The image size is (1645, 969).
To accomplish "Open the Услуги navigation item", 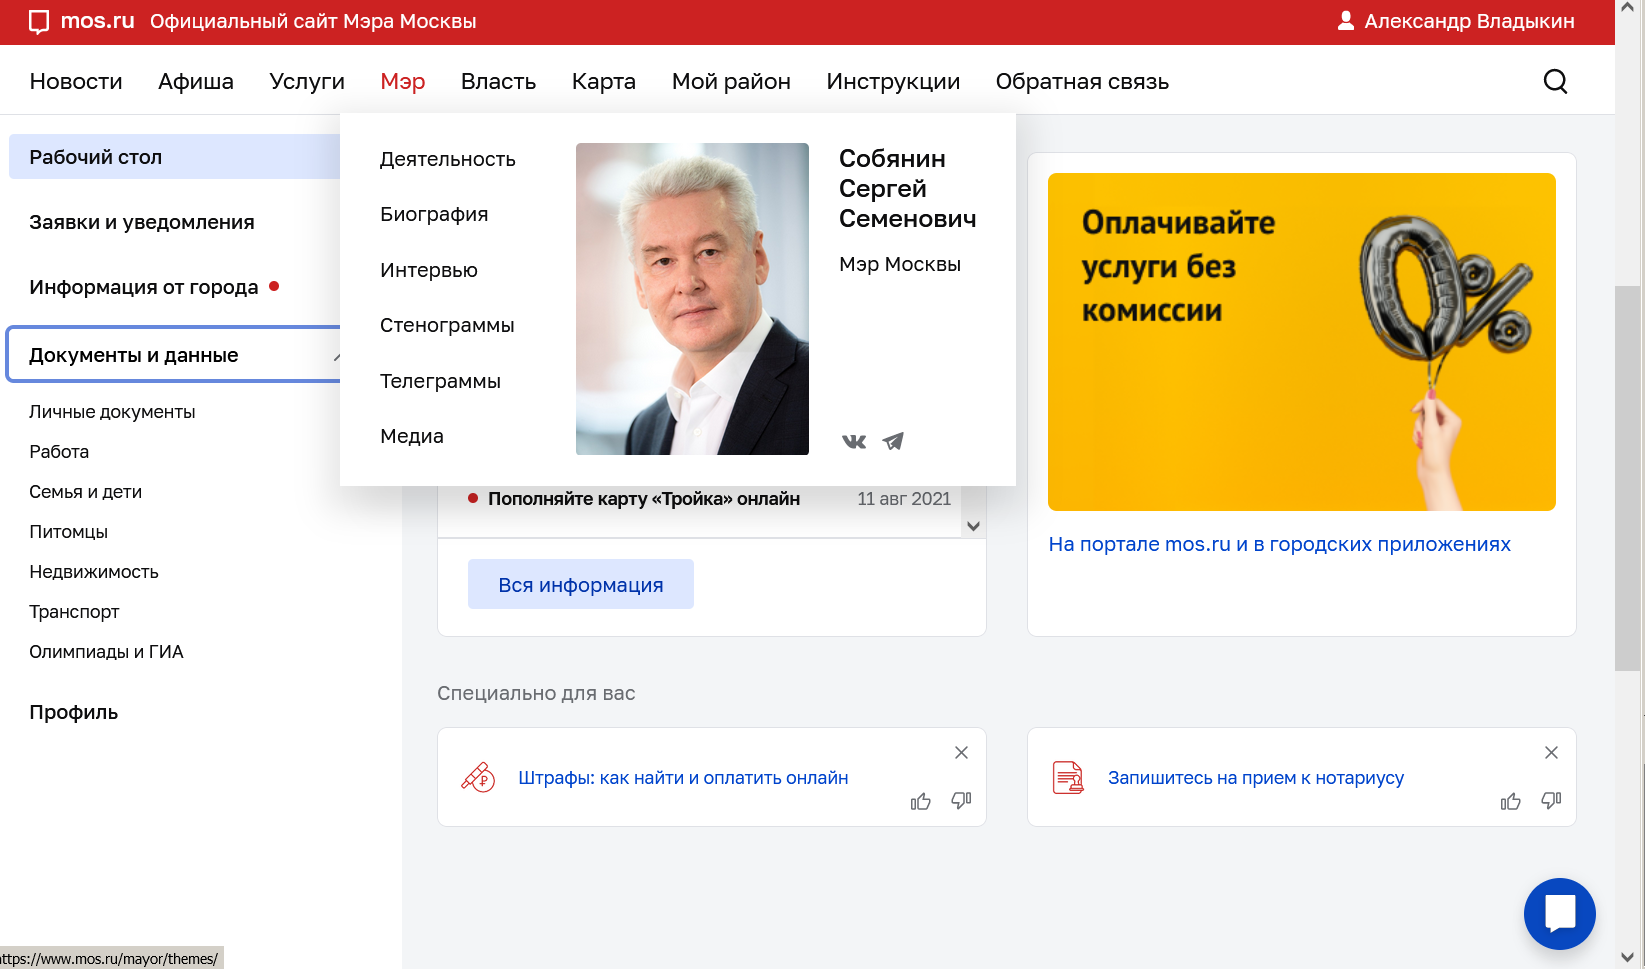I will (x=307, y=81).
